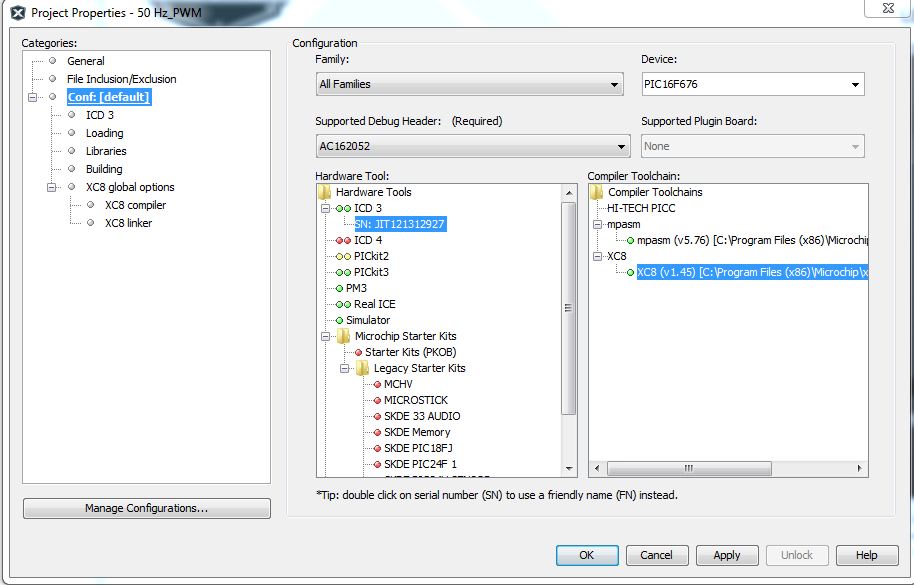
Task: Click the Hardware Tools folder icon
Action: coord(324,192)
